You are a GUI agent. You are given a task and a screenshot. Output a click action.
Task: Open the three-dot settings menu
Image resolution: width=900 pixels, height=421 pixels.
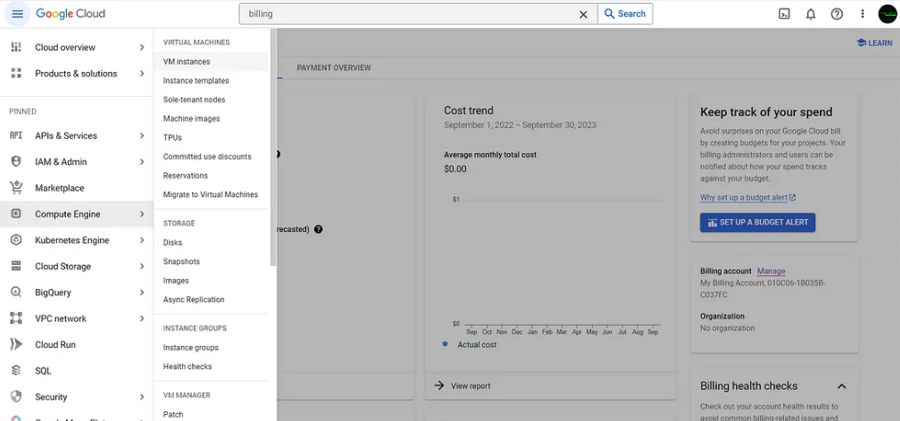(862, 14)
